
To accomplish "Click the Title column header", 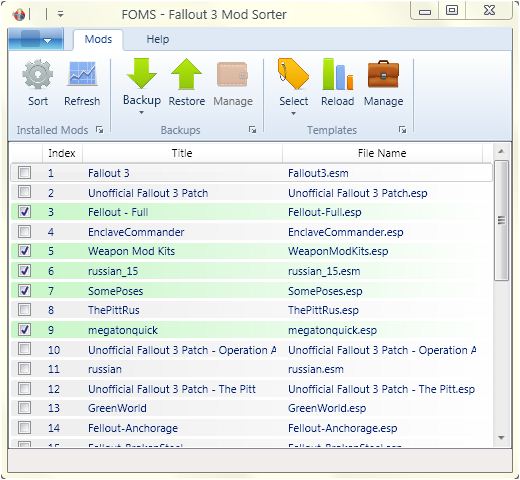I will pyautogui.click(x=182, y=153).
